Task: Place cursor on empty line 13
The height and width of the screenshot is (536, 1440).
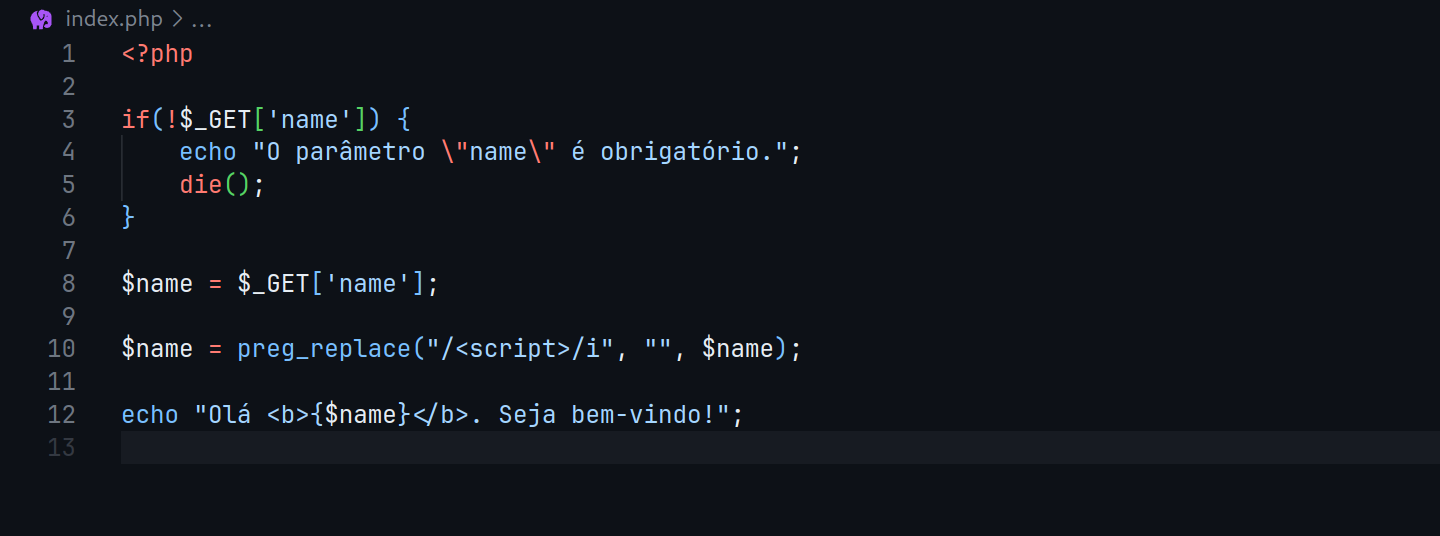Action: [600, 447]
